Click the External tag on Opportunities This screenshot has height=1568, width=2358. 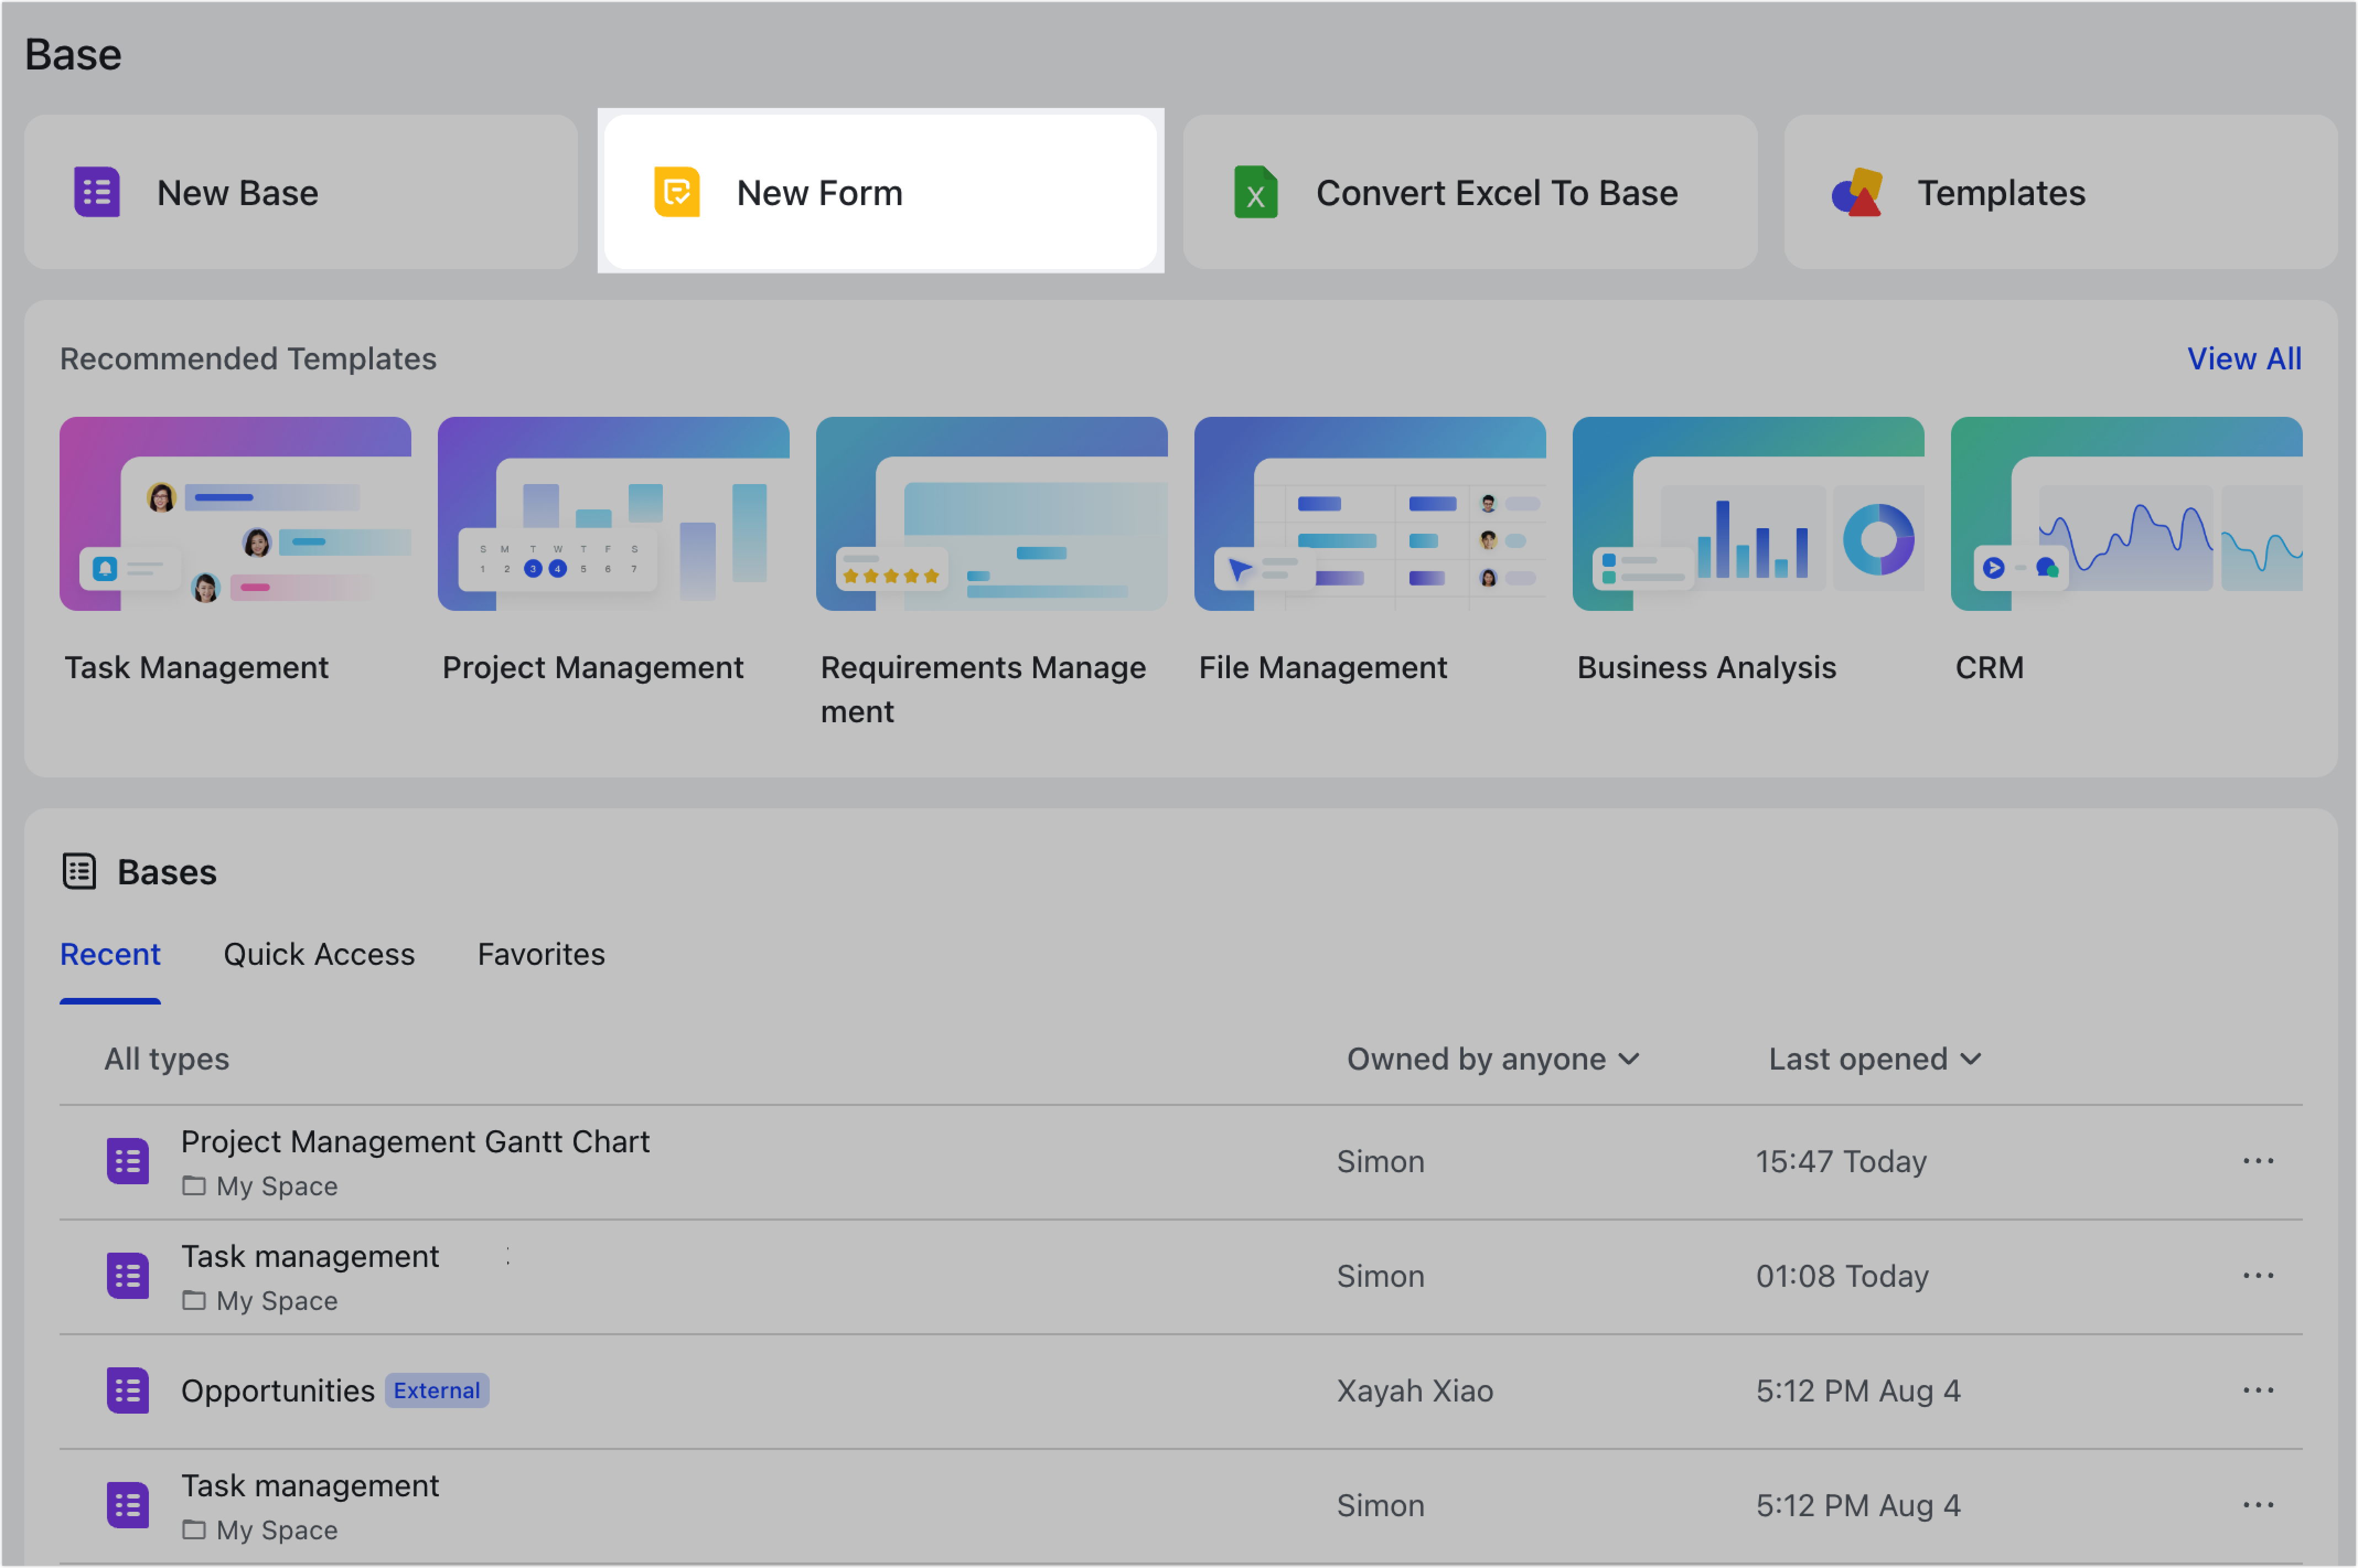point(437,1390)
